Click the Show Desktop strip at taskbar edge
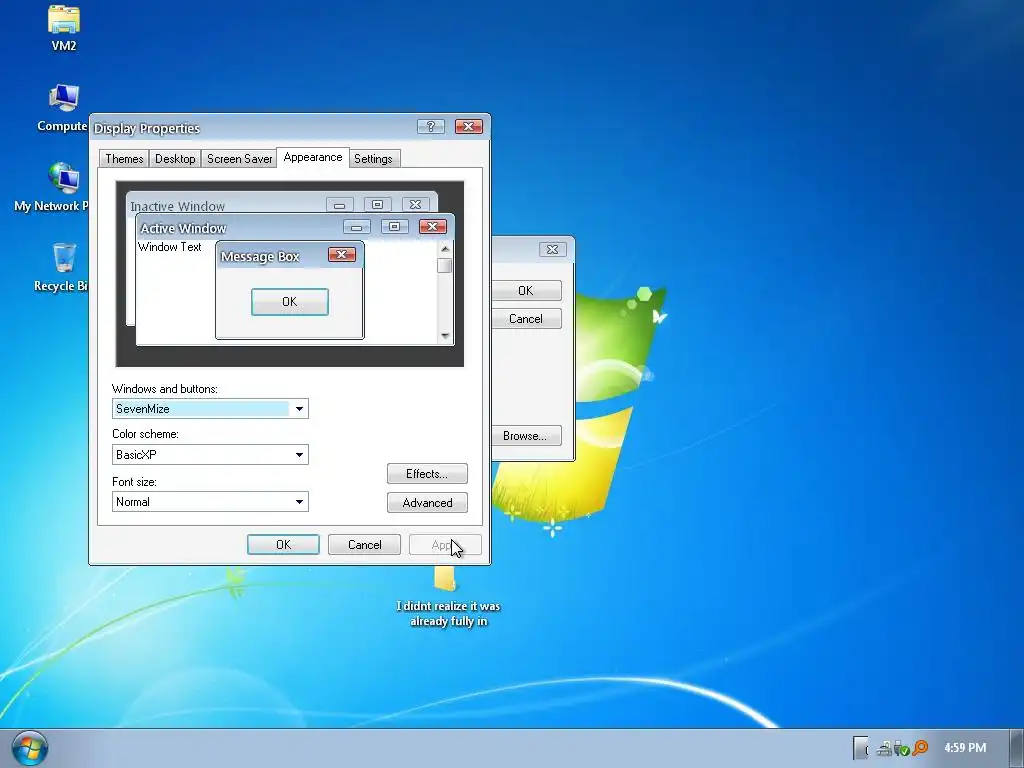This screenshot has width=1024, height=768. pos(1016,748)
